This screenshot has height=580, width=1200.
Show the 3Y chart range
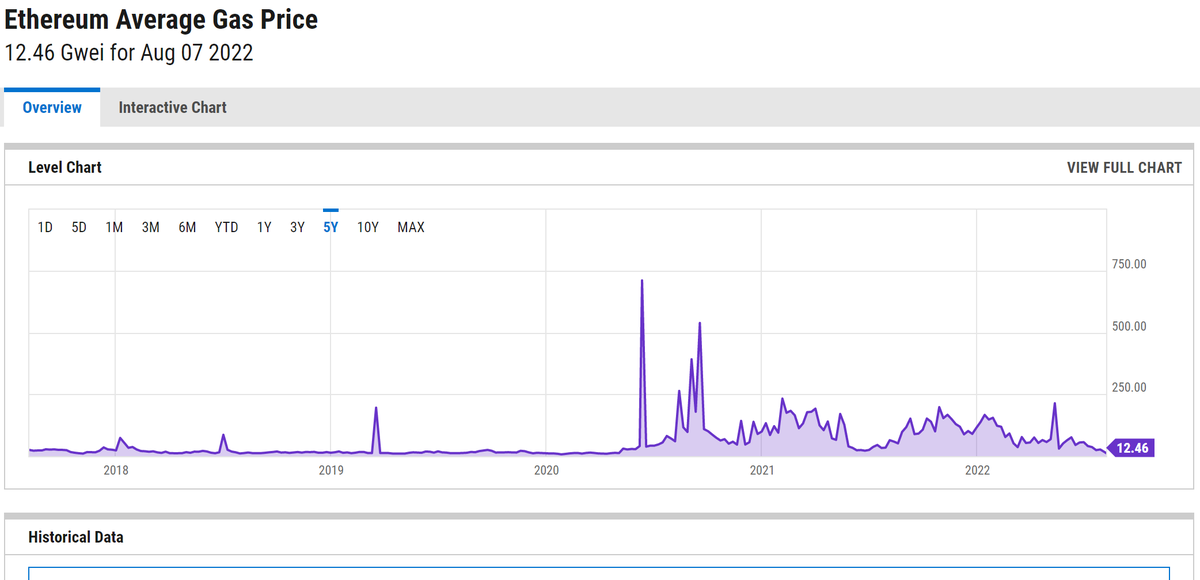(297, 227)
